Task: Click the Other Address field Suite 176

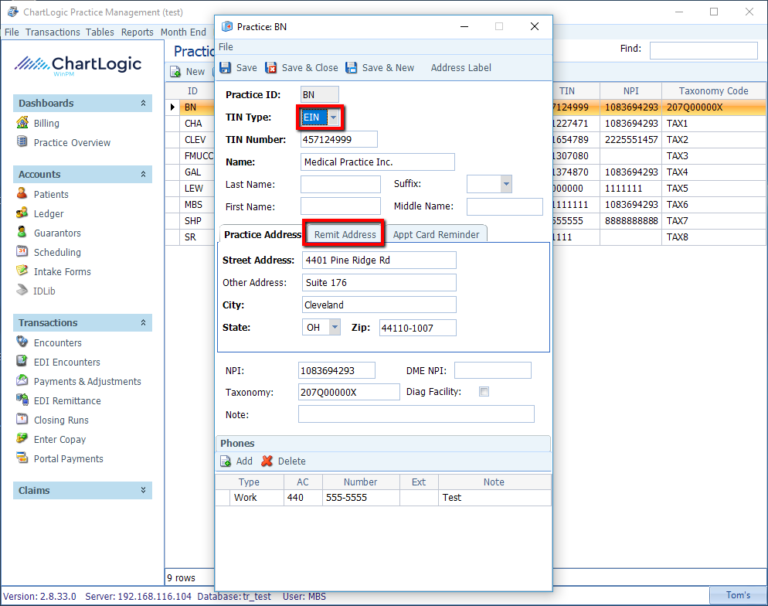Action: [379, 283]
